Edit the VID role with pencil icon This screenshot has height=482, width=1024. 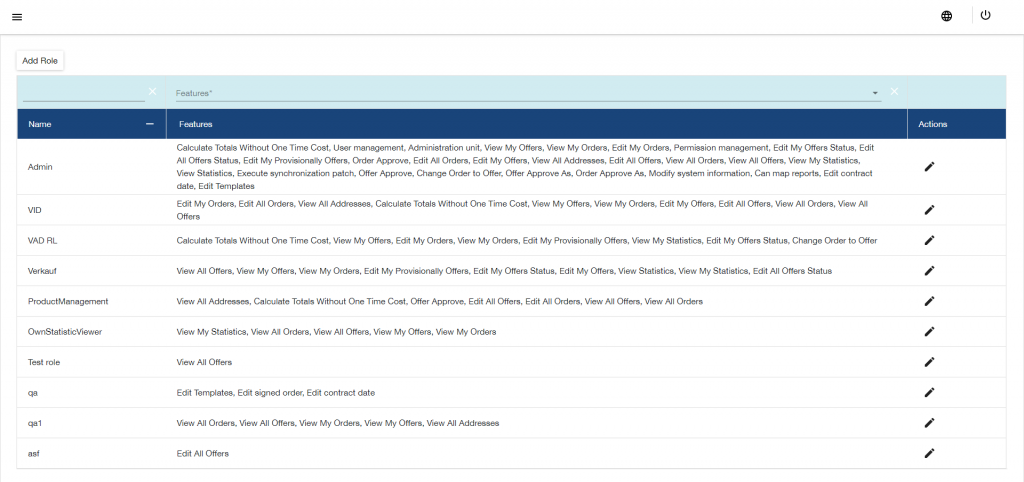pos(929,210)
